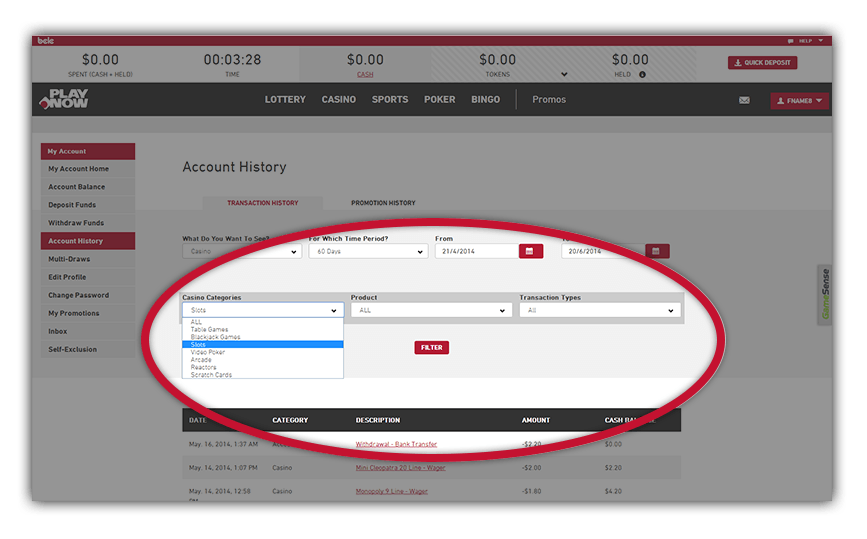Click the Date column header
The width and height of the screenshot is (867, 539).
pyautogui.click(x=197, y=421)
